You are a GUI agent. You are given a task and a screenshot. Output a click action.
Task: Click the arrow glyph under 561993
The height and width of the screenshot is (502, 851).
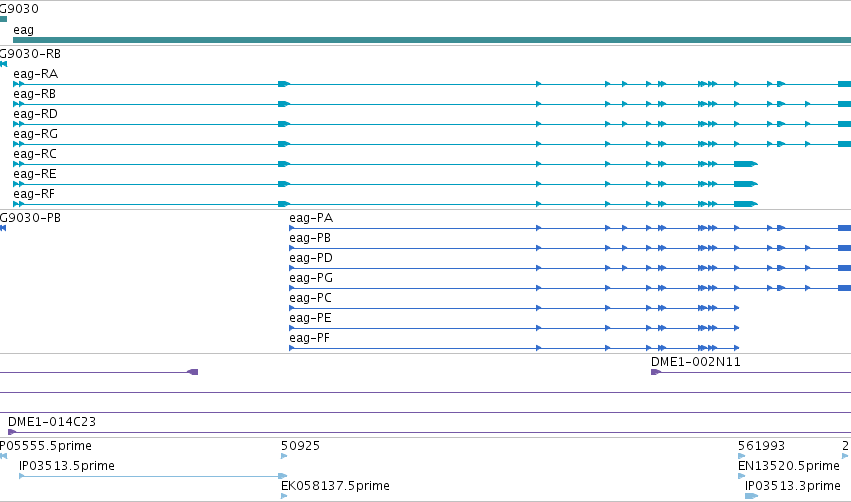click(741, 456)
